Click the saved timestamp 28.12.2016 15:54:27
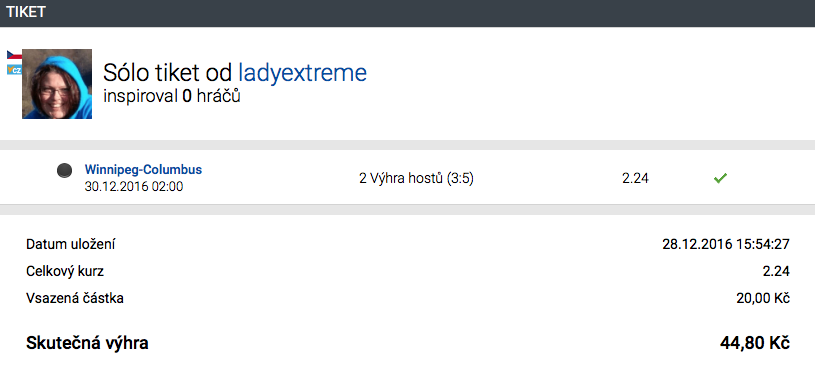The height and width of the screenshot is (369, 815). point(726,244)
